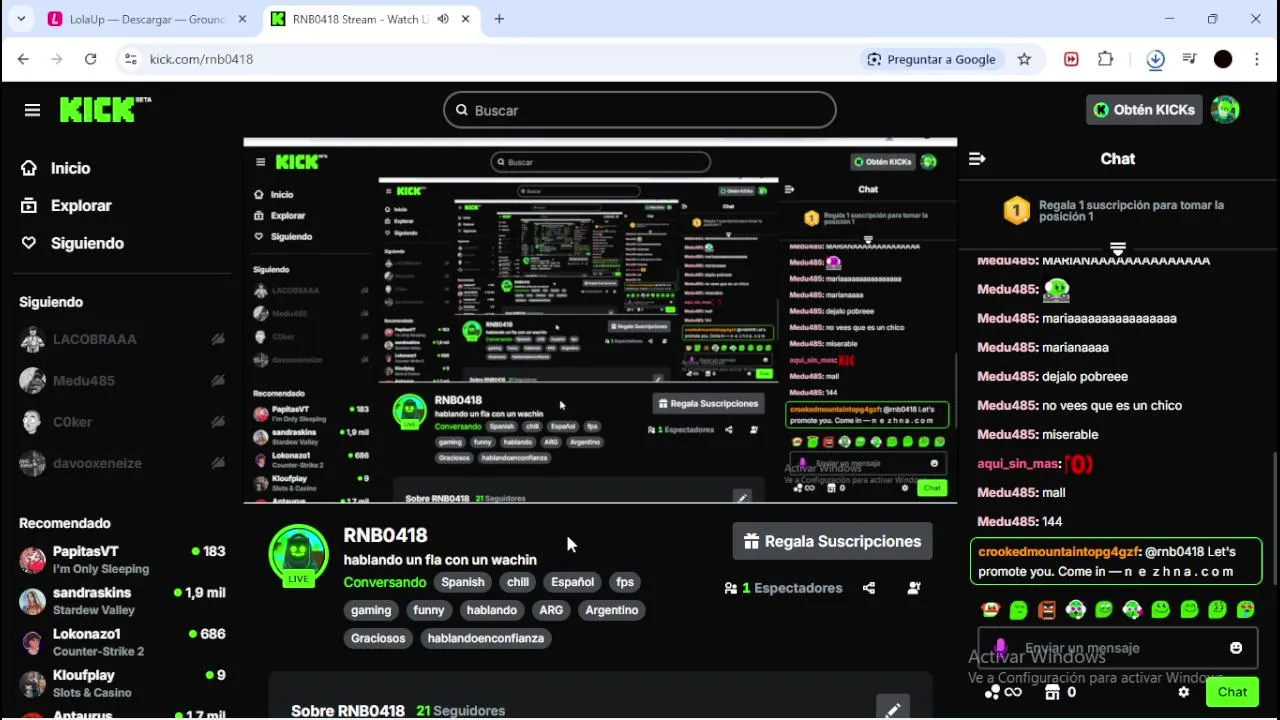This screenshot has height=720, width=1280.
Task: Open Chrome downloads icon
Action: [1155, 59]
